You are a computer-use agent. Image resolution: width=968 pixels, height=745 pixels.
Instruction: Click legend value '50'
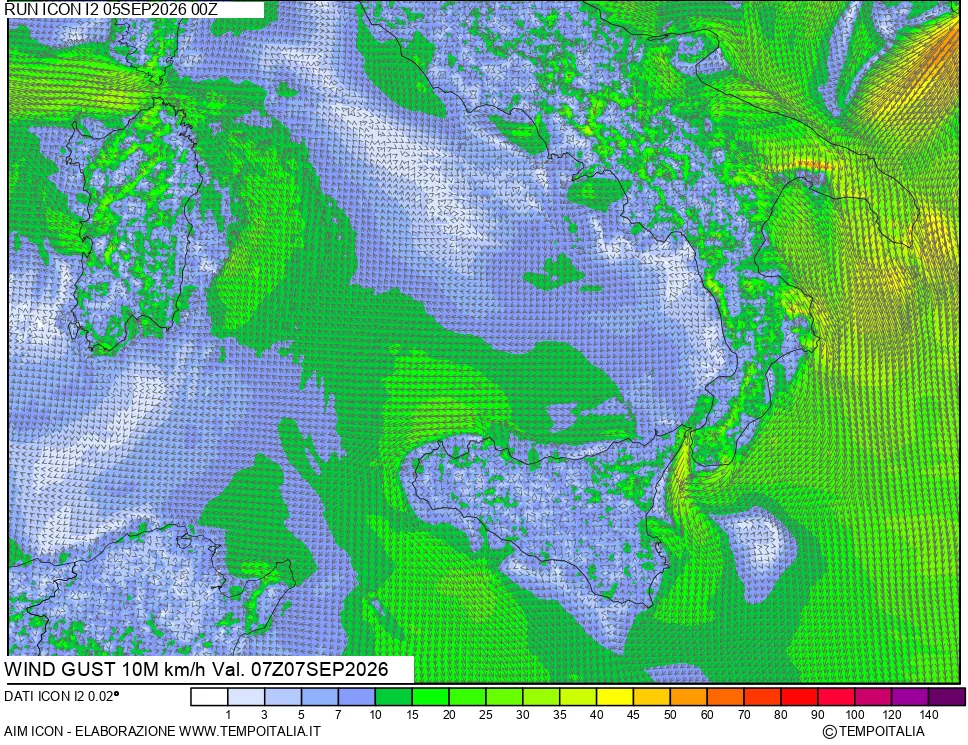[x=670, y=715]
